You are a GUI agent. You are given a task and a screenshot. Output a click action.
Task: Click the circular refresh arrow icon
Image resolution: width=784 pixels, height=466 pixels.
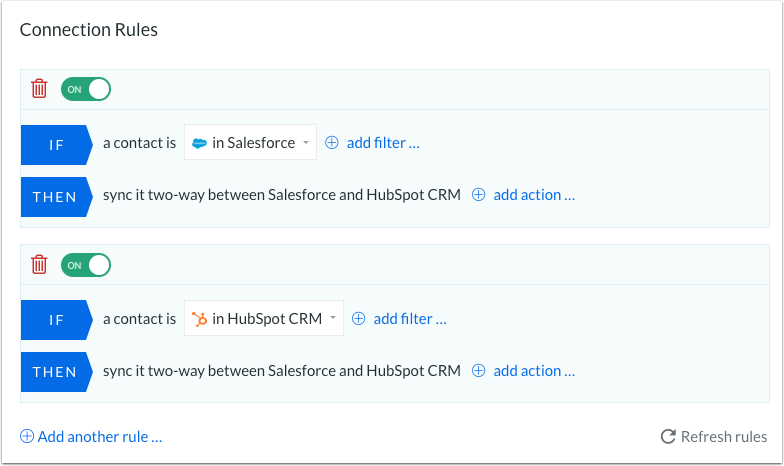(668, 437)
